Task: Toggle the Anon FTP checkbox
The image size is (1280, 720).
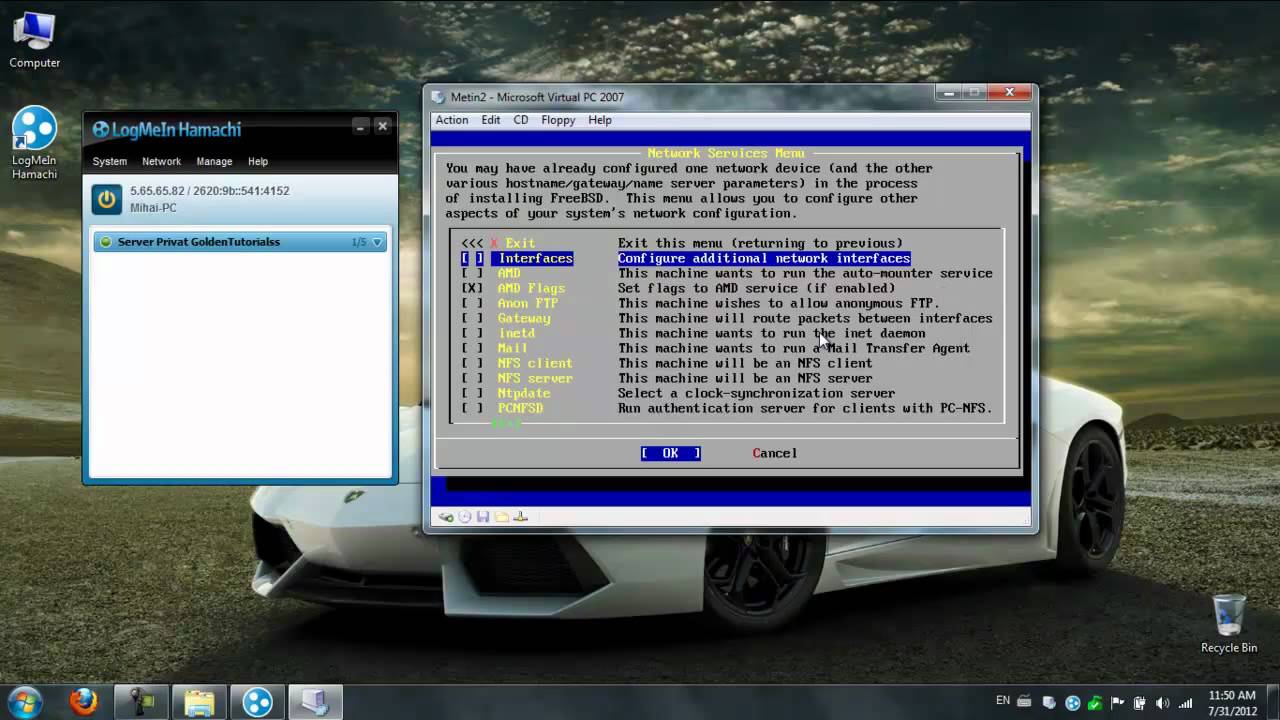Action: point(472,303)
